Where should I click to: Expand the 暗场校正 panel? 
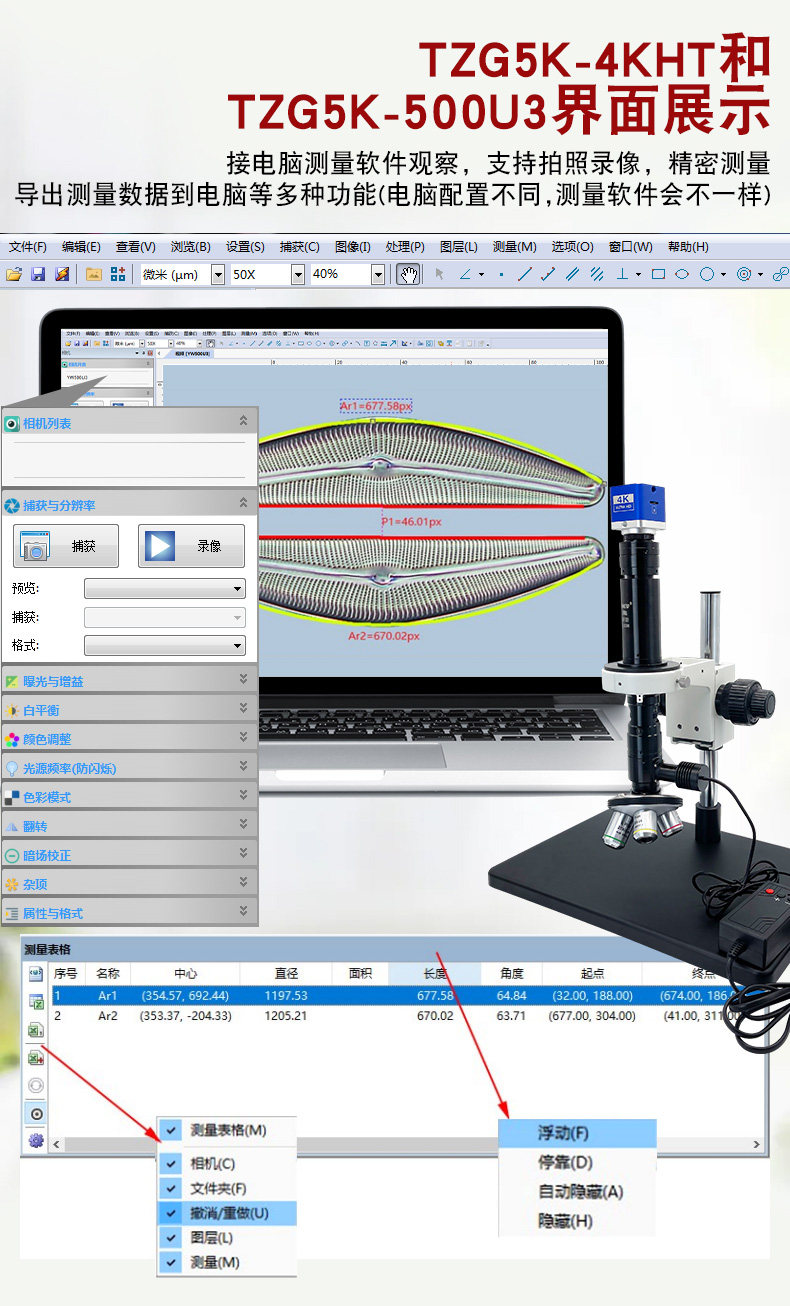243,854
